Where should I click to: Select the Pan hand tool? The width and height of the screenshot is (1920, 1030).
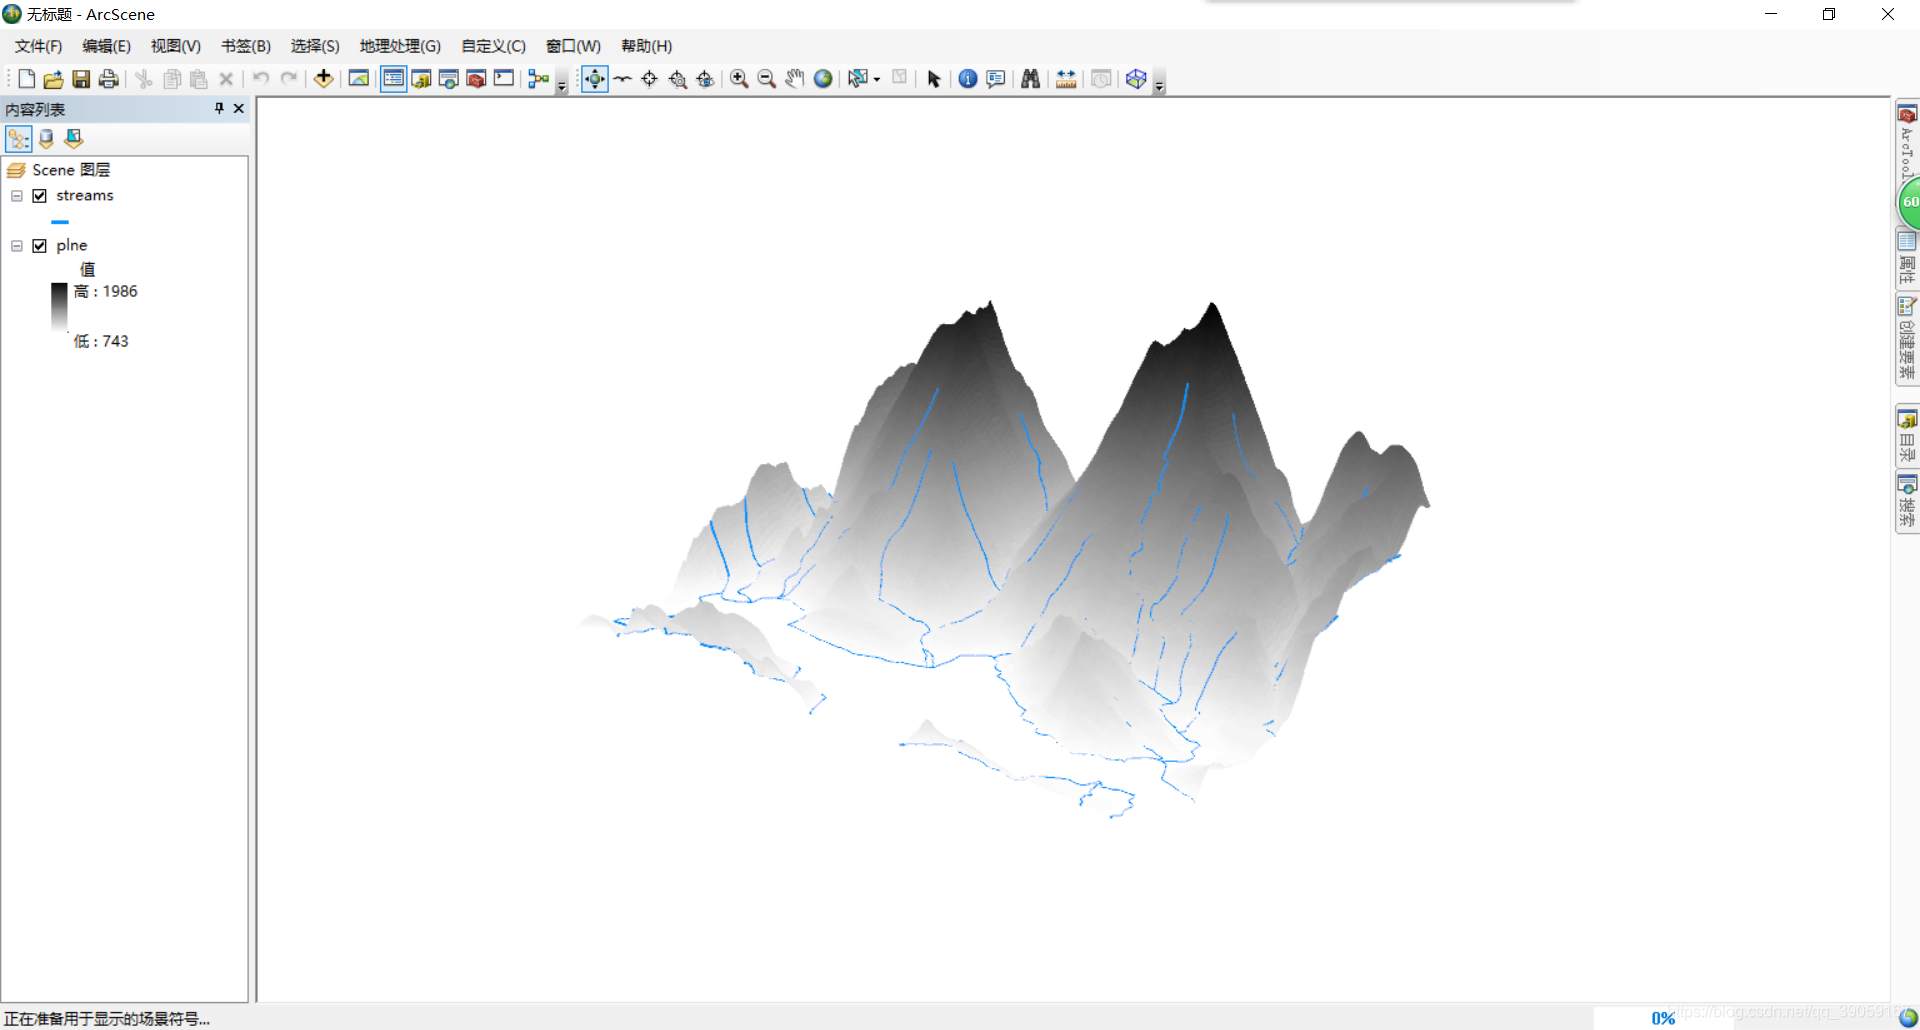coord(795,79)
